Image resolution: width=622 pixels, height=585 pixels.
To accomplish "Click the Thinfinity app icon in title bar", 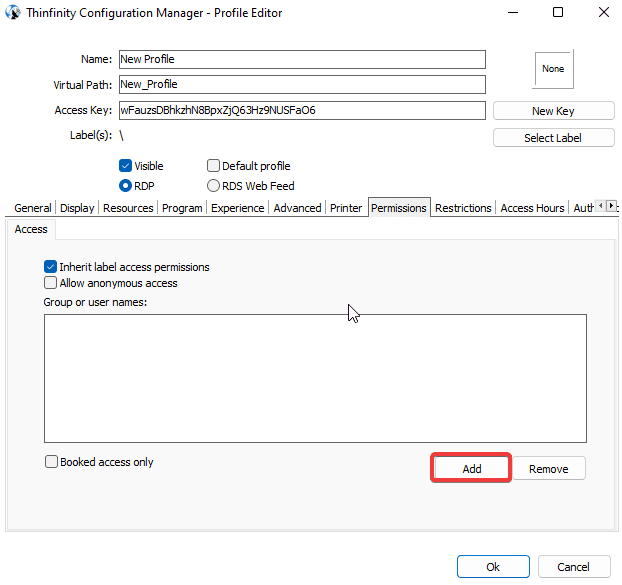I will click(x=13, y=13).
